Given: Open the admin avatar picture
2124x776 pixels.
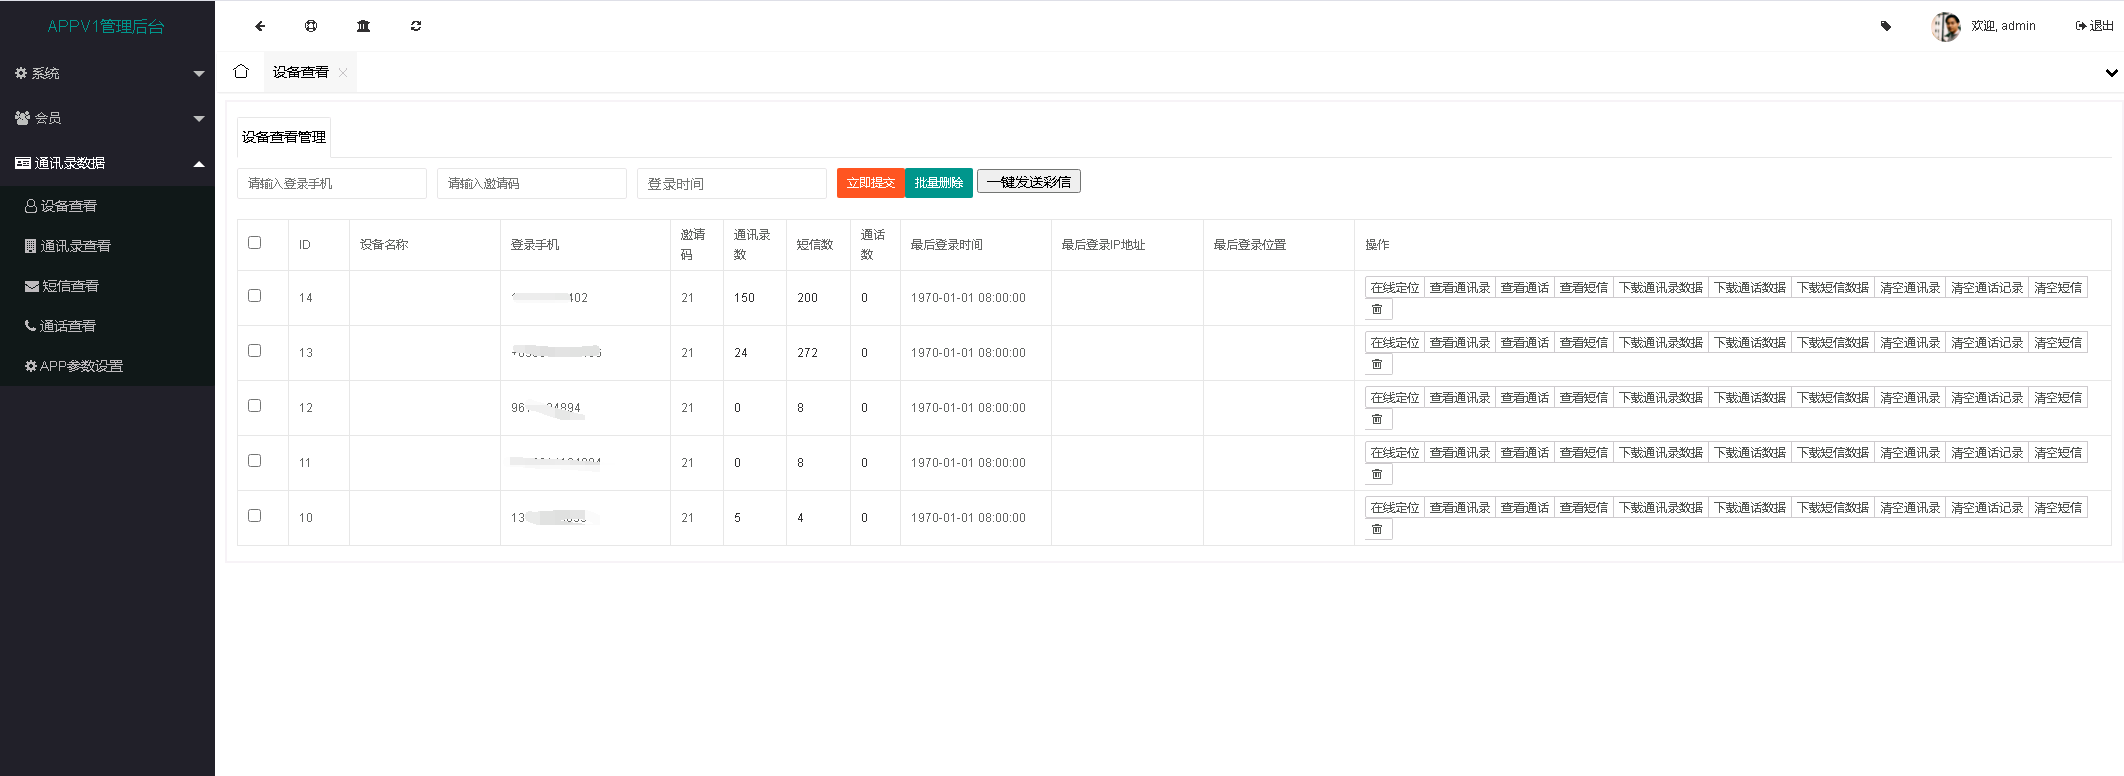Looking at the screenshot, I should point(1946,26).
